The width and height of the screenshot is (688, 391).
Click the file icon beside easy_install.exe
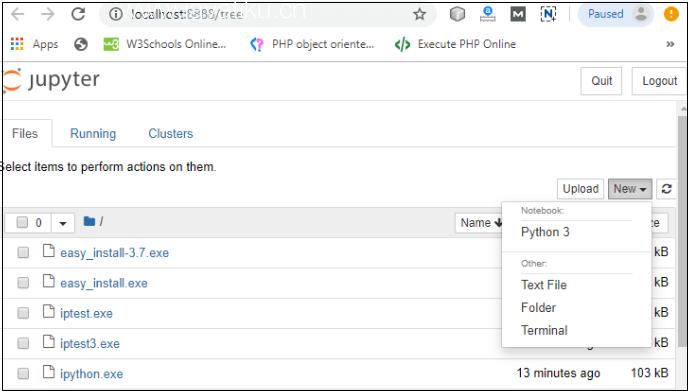click(x=49, y=281)
